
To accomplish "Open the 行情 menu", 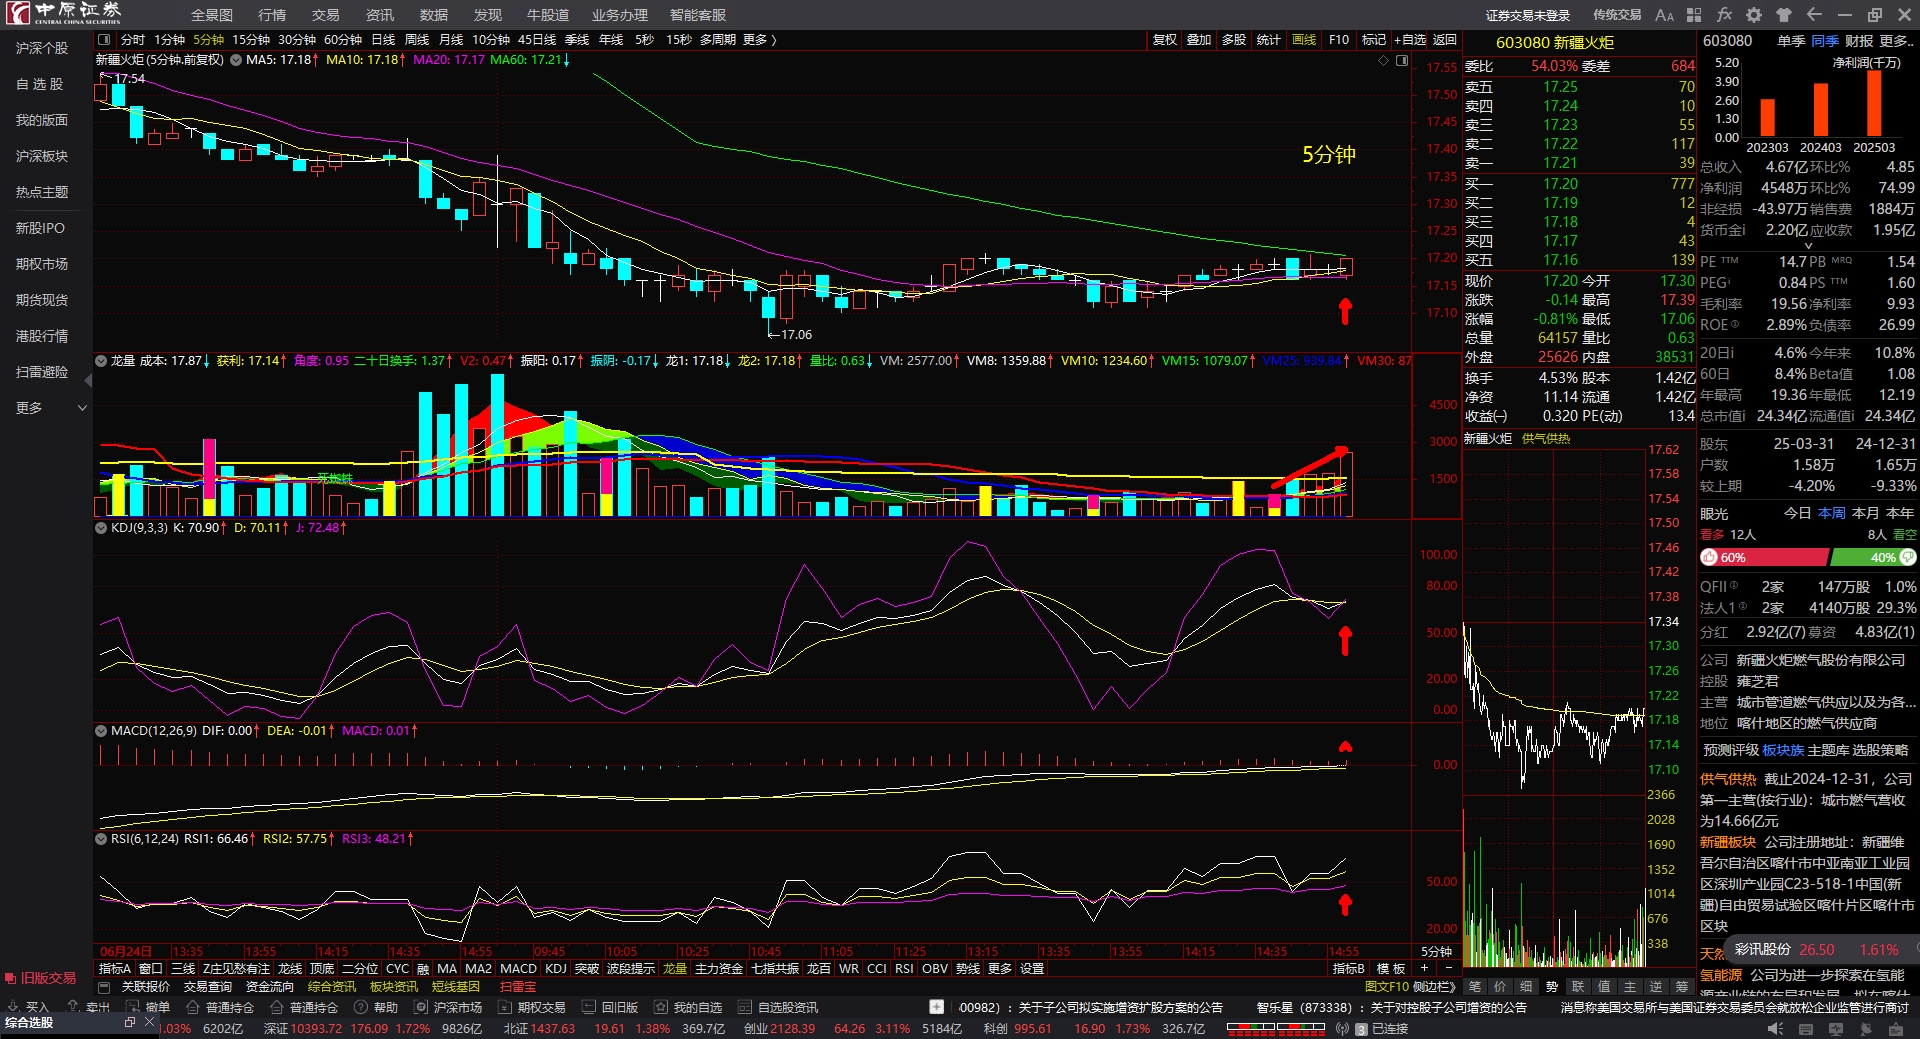I will [272, 15].
